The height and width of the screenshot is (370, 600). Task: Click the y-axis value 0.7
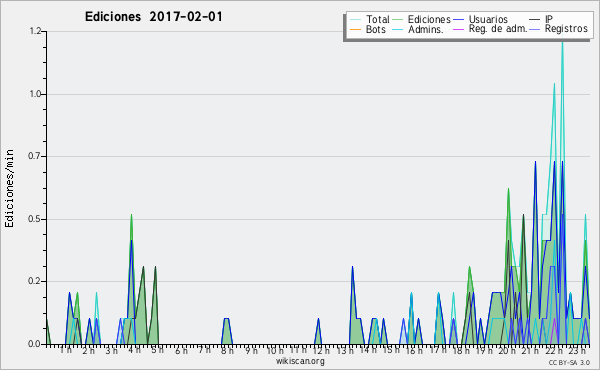34,156
